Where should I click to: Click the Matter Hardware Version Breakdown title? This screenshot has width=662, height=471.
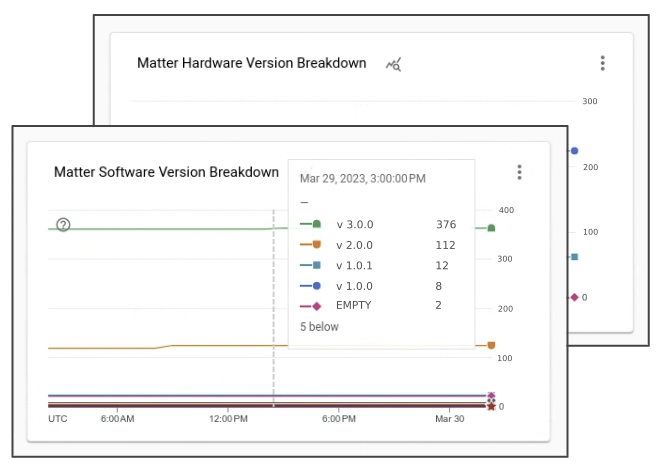tap(252, 63)
